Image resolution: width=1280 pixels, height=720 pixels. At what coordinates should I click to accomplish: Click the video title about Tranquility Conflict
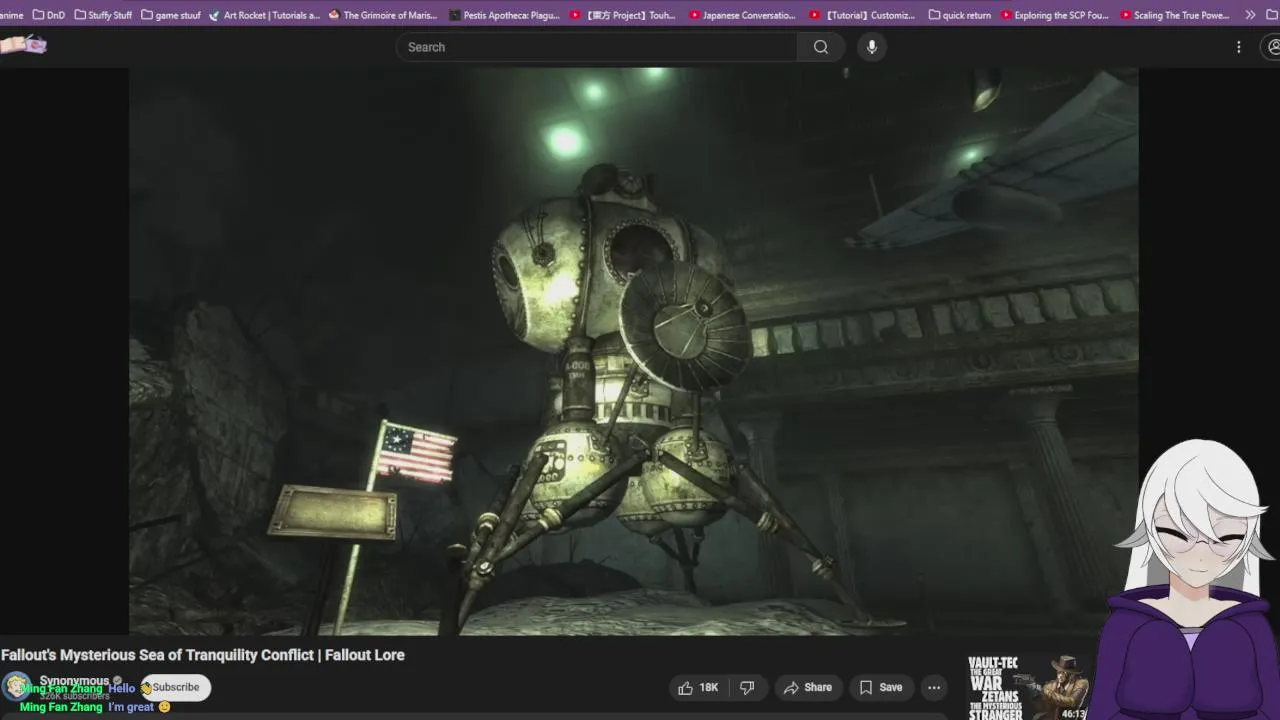point(203,655)
